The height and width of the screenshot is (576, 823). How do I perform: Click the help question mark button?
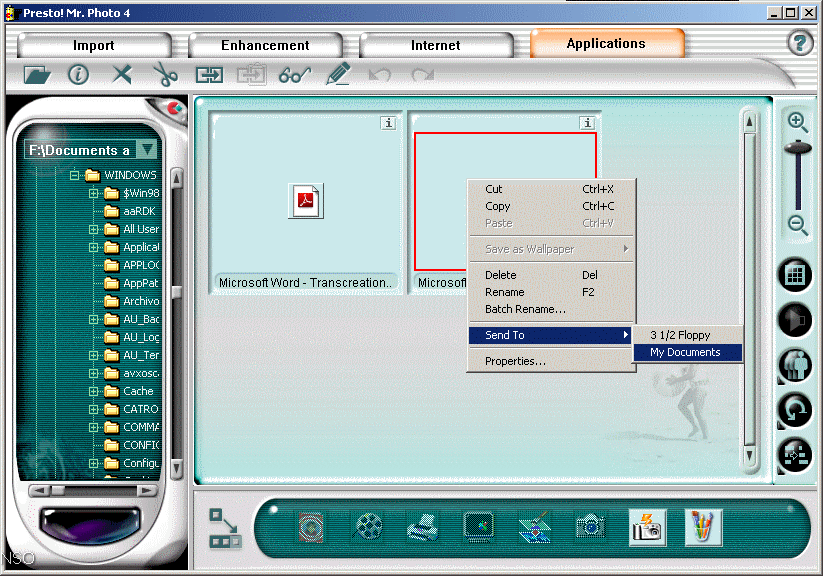[x=799, y=43]
